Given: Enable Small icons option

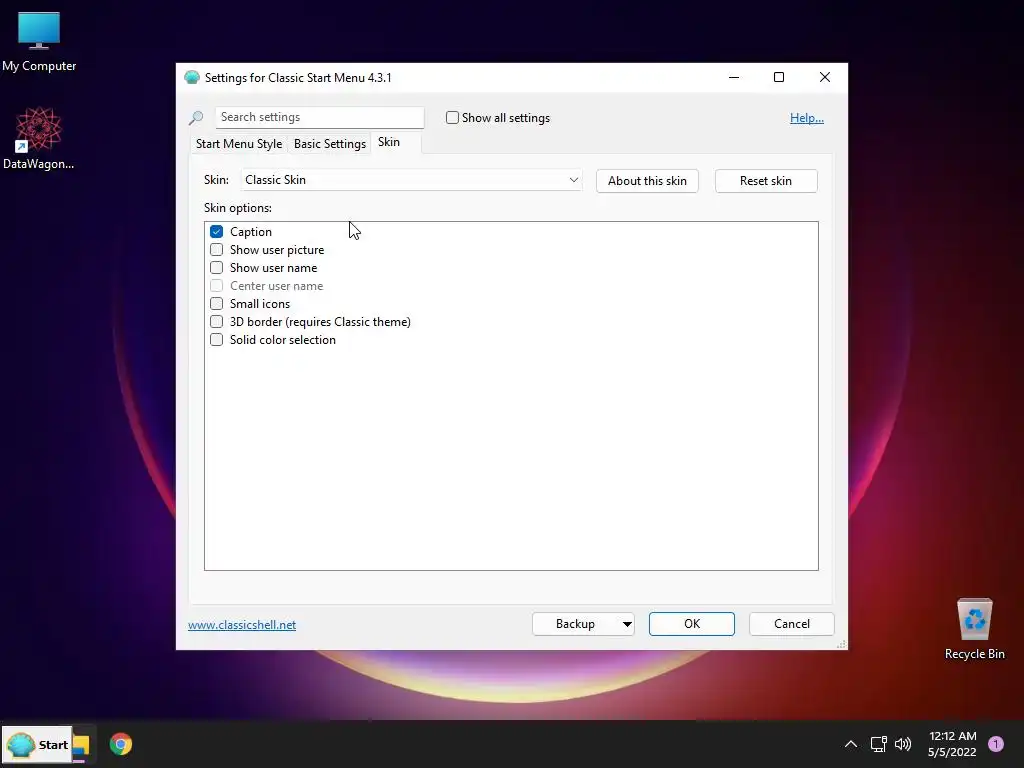Looking at the screenshot, I should tap(216, 304).
